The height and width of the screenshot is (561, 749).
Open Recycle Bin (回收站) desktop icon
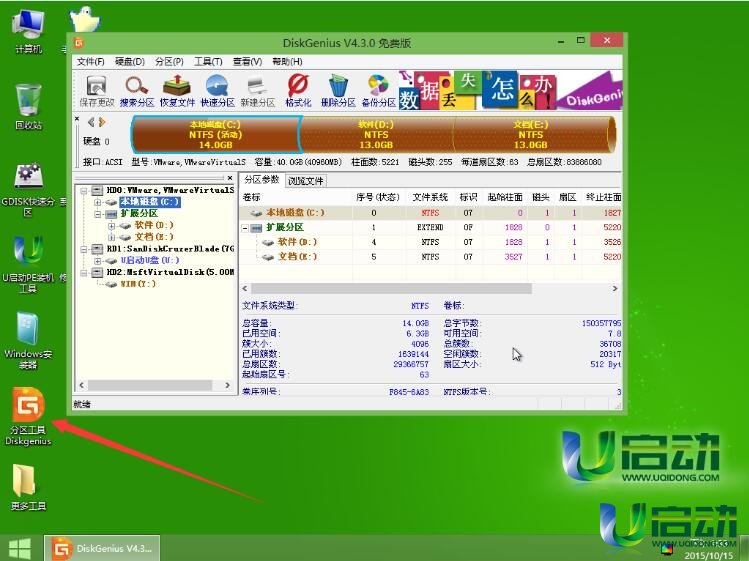[28, 106]
